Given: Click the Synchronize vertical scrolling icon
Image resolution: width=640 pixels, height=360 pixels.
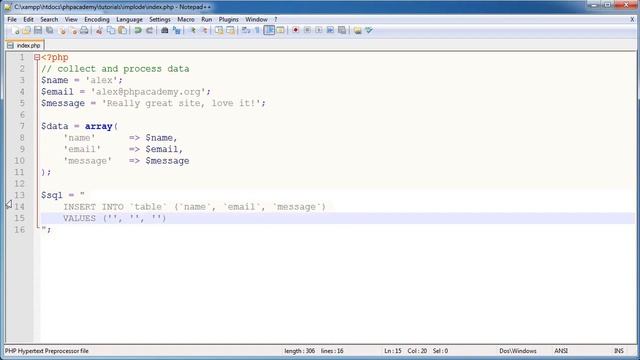Looking at the screenshot, I should (x=219, y=31).
